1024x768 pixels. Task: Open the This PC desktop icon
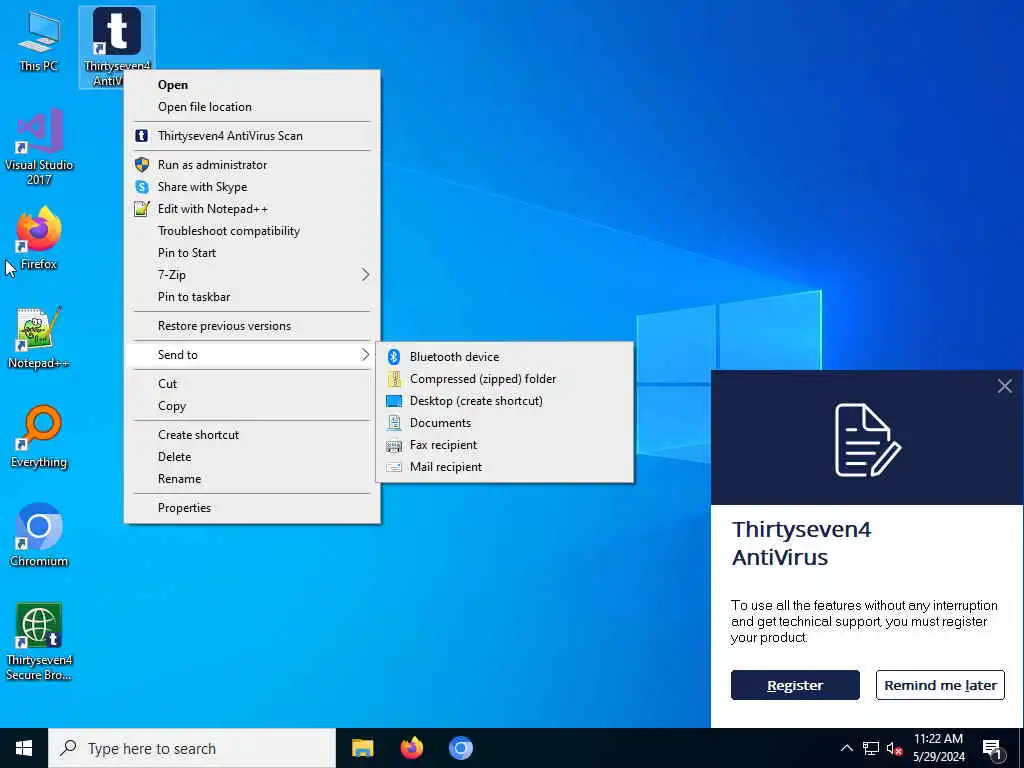point(39,40)
